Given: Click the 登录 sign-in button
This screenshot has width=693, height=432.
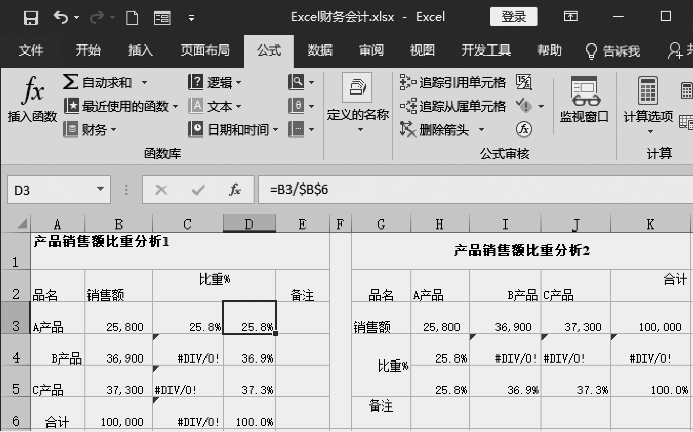Looking at the screenshot, I should point(514,17).
